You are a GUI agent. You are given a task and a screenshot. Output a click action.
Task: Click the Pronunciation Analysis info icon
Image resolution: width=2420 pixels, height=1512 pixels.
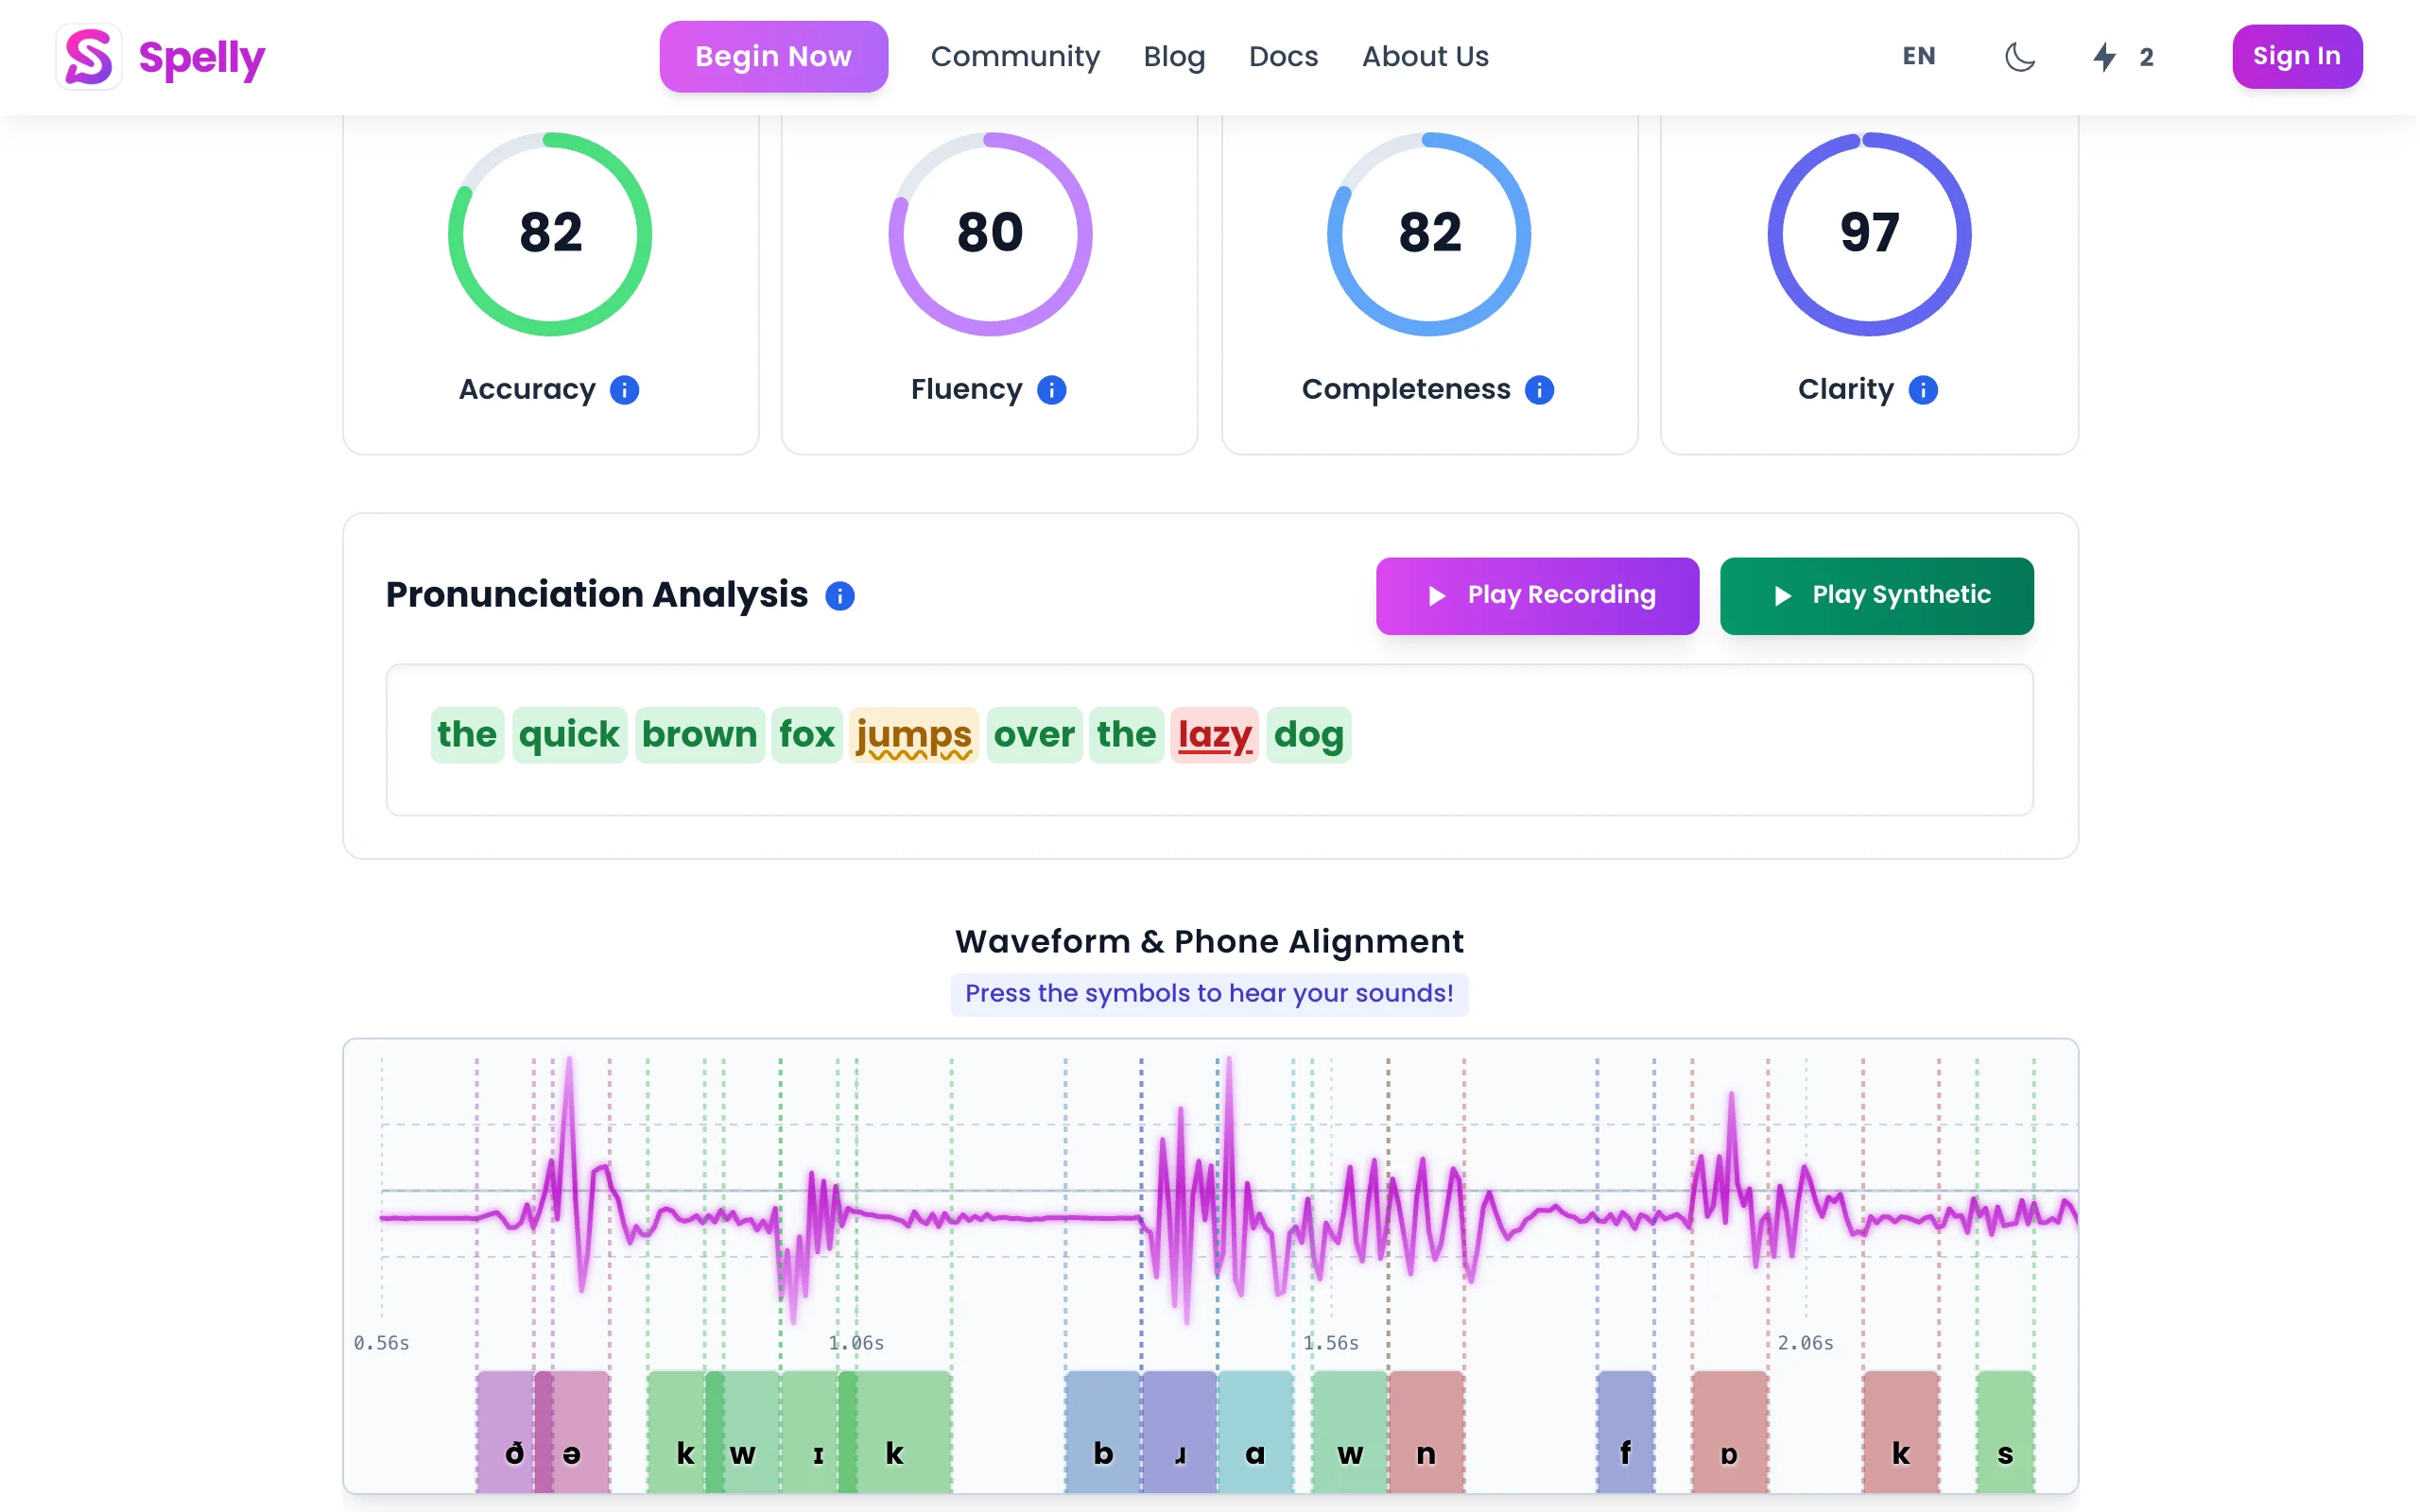839,596
